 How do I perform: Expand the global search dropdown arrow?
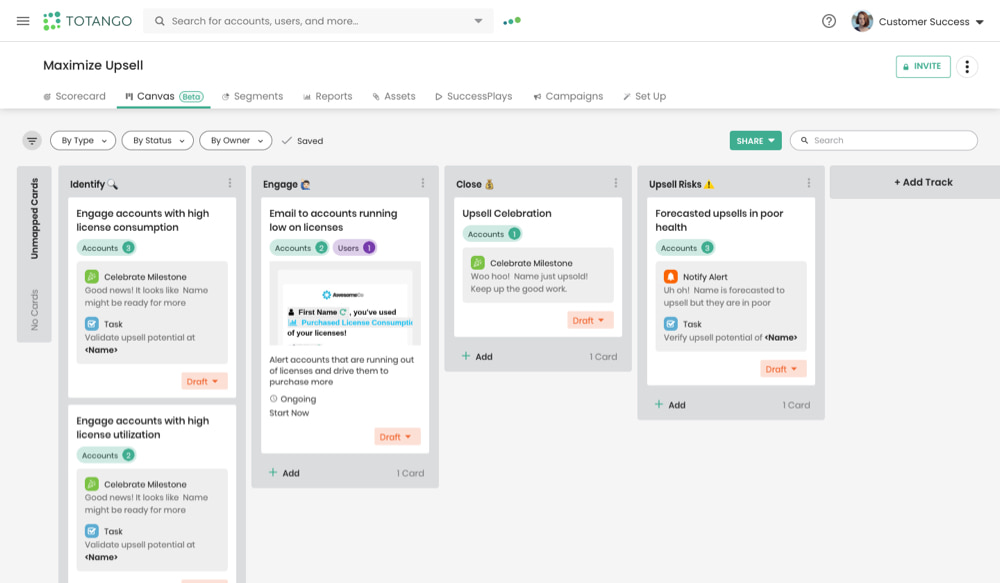(x=478, y=21)
